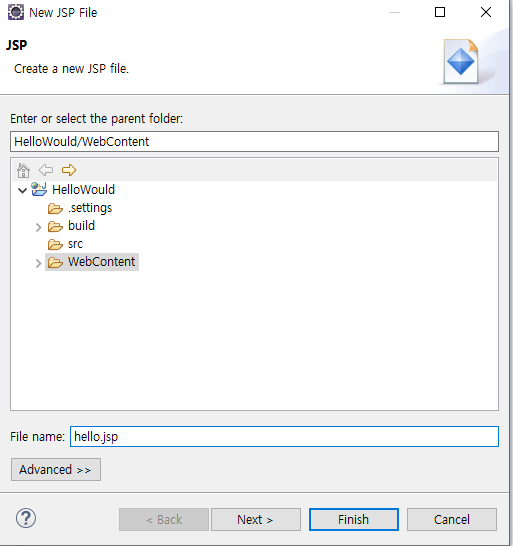Image resolution: width=513 pixels, height=546 pixels.
Task: Select the WebContent folder label
Action: tap(101, 262)
